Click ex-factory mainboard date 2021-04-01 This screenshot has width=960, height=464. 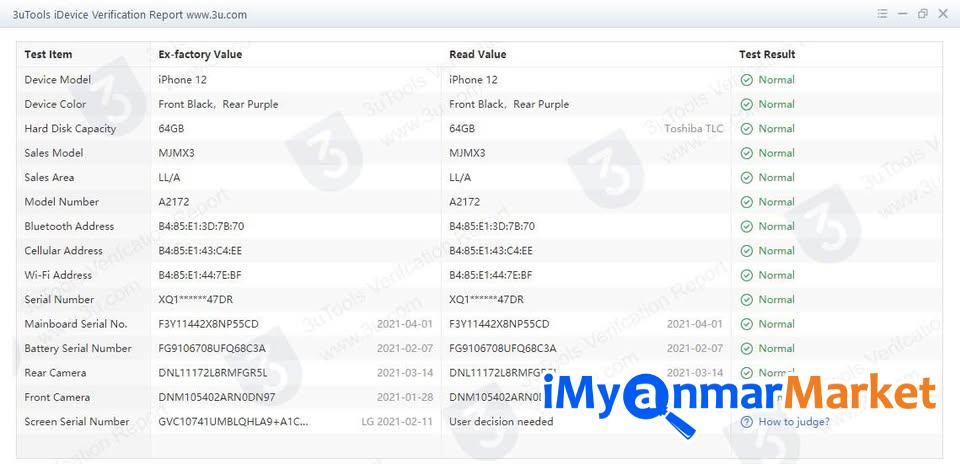pyautogui.click(x=405, y=324)
